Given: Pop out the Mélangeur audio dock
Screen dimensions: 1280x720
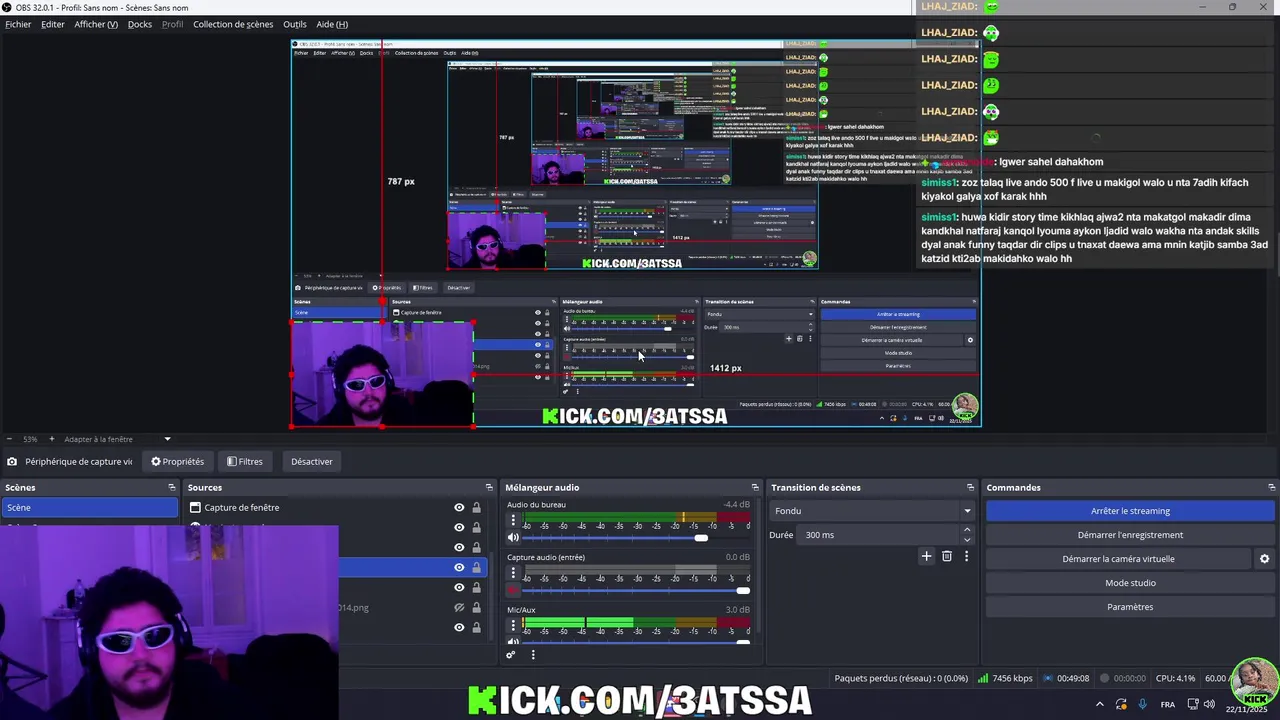Looking at the screenshot, I should pos(755,487).
